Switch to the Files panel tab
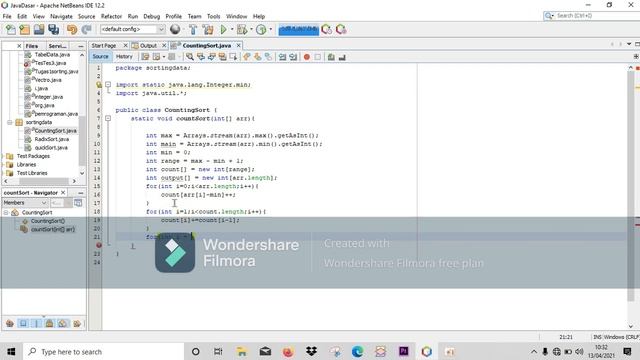The width and height of the screenshot is (640, 360). (31, 46)
